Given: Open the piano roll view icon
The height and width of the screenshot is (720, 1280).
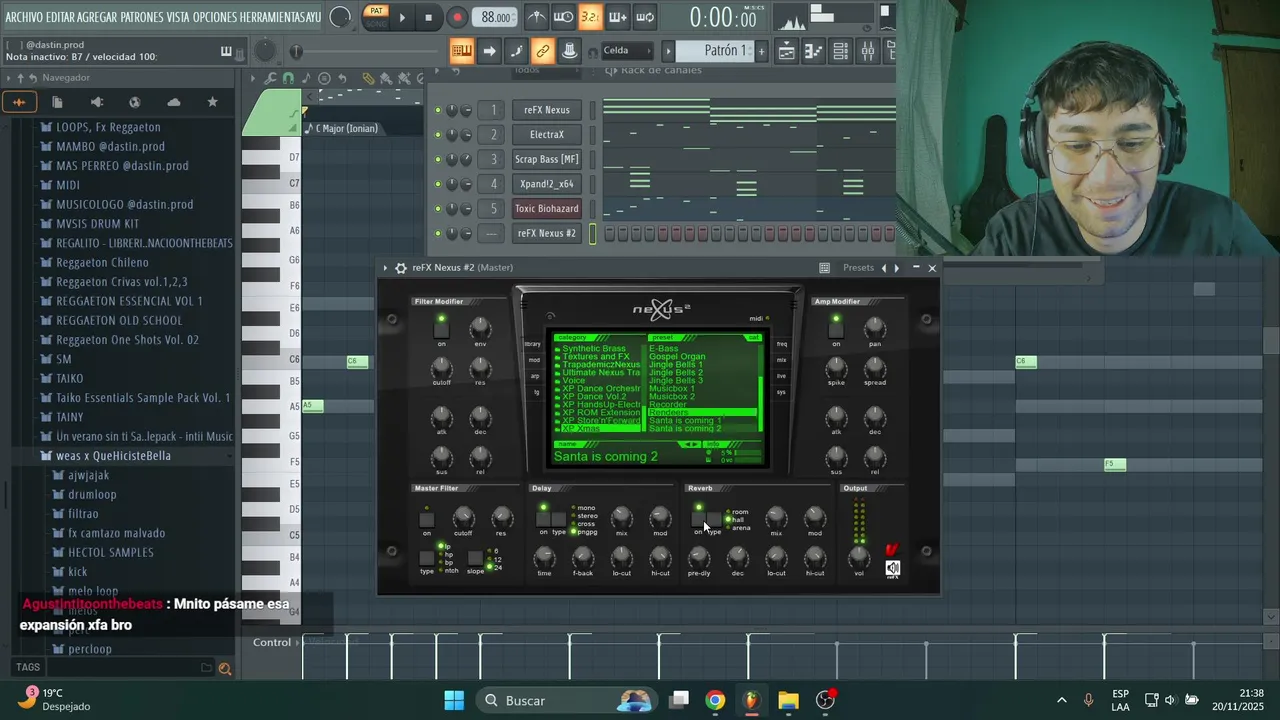Looking at the screenshot, I should 814,51.
